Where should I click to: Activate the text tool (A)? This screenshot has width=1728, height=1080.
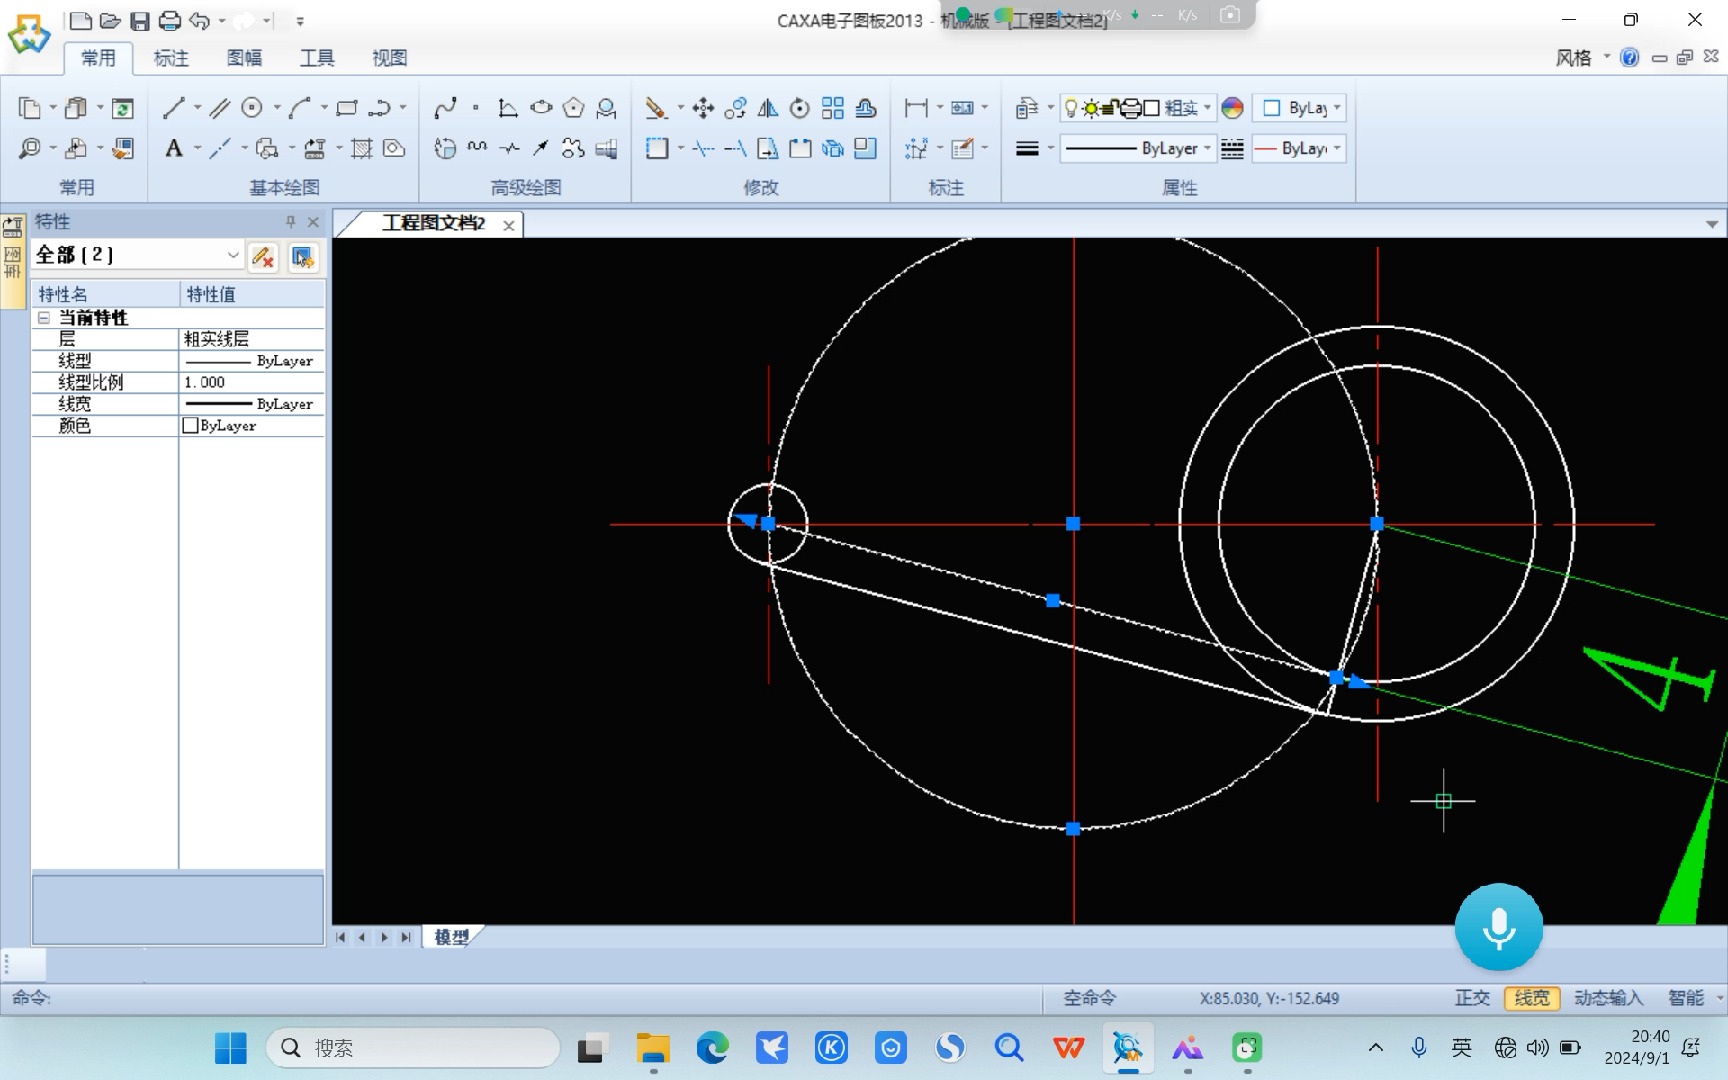pos(174,149)
